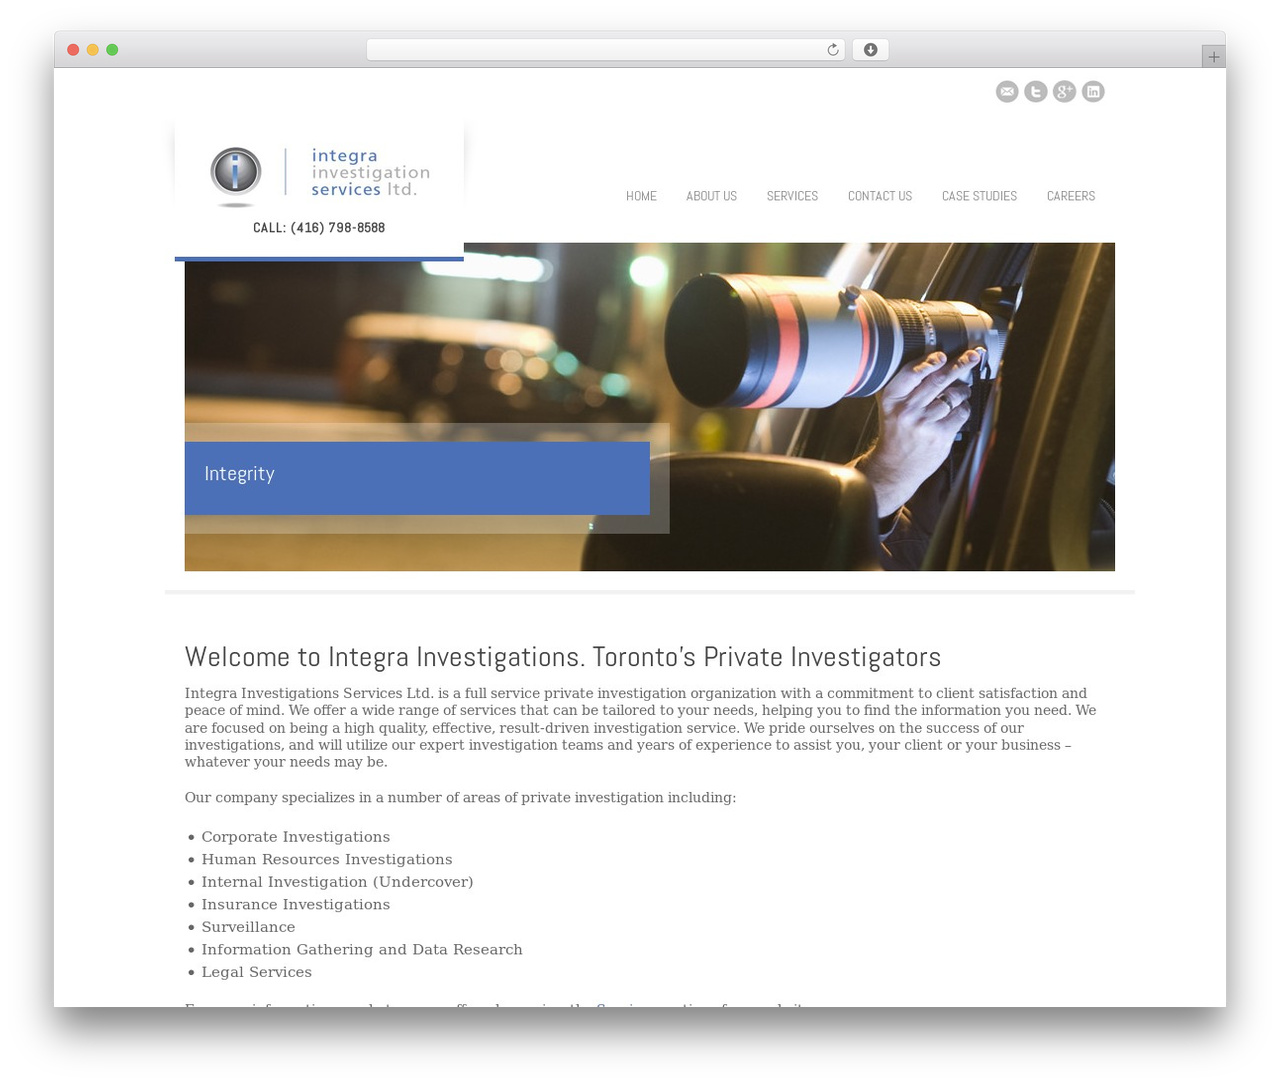Click the email envelope social icon
The height and width of the screenshot is (1084, 1280).
tap(1007, 92)
